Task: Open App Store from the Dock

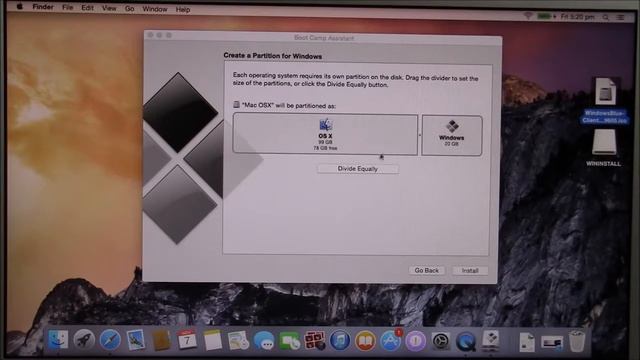Action: click(390, 341)
